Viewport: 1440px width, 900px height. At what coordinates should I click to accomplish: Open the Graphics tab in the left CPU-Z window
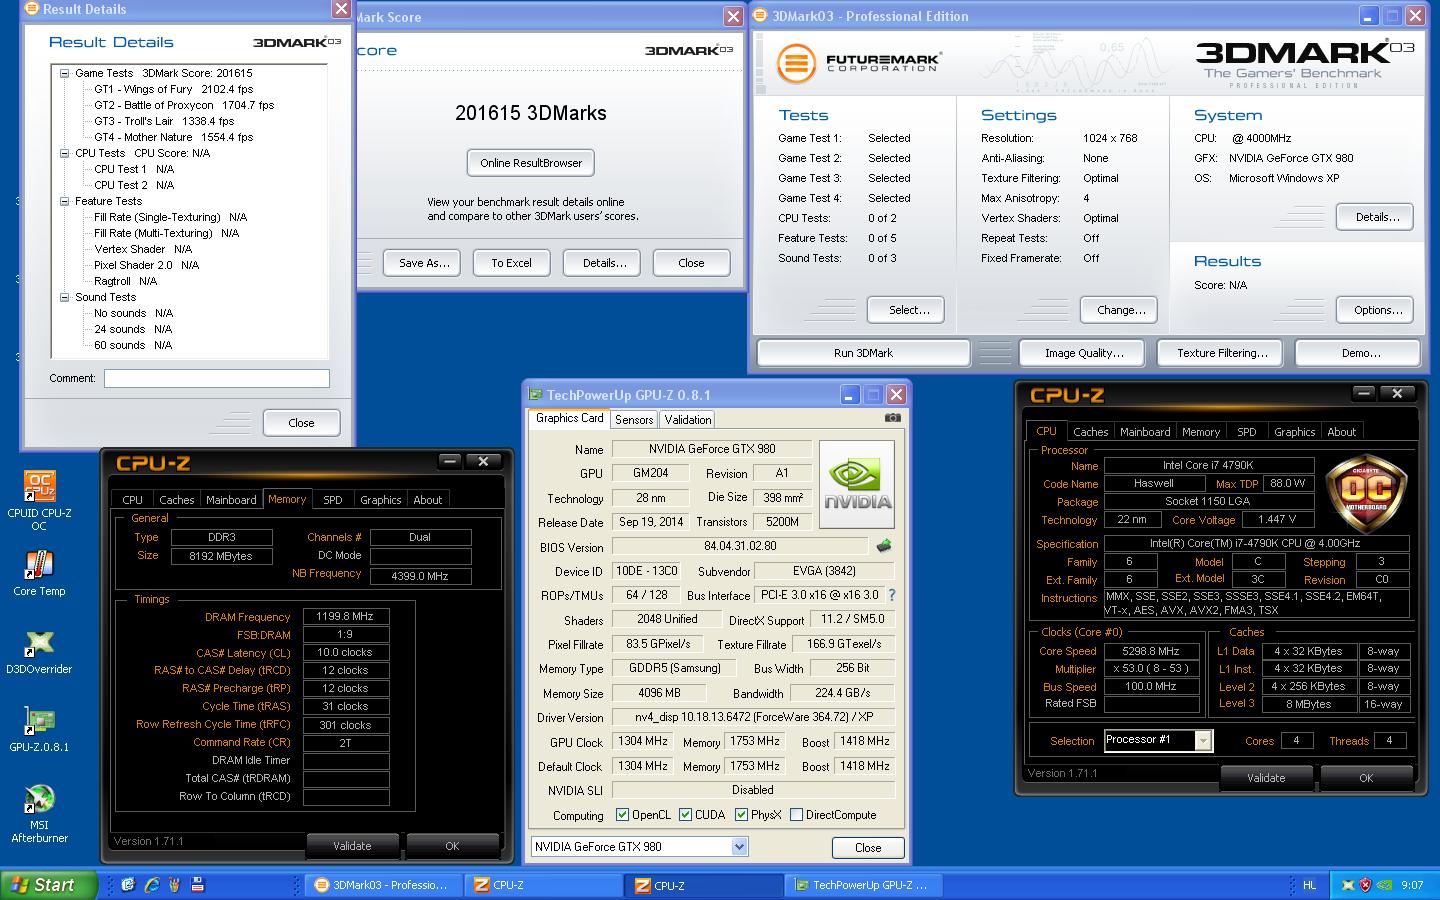click(x=380, y=499)
